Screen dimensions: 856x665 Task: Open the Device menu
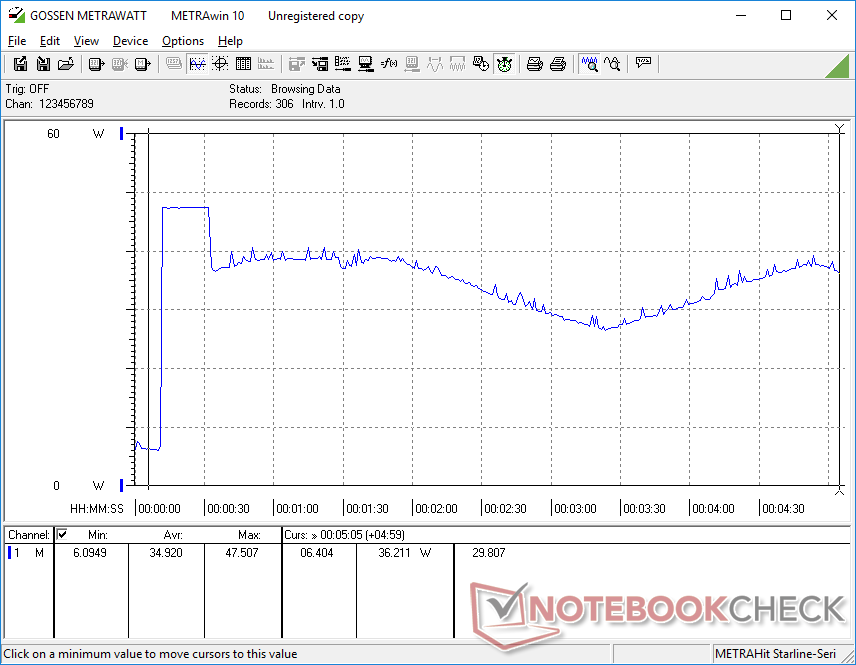pyautogui.click(x=130, y=41)
